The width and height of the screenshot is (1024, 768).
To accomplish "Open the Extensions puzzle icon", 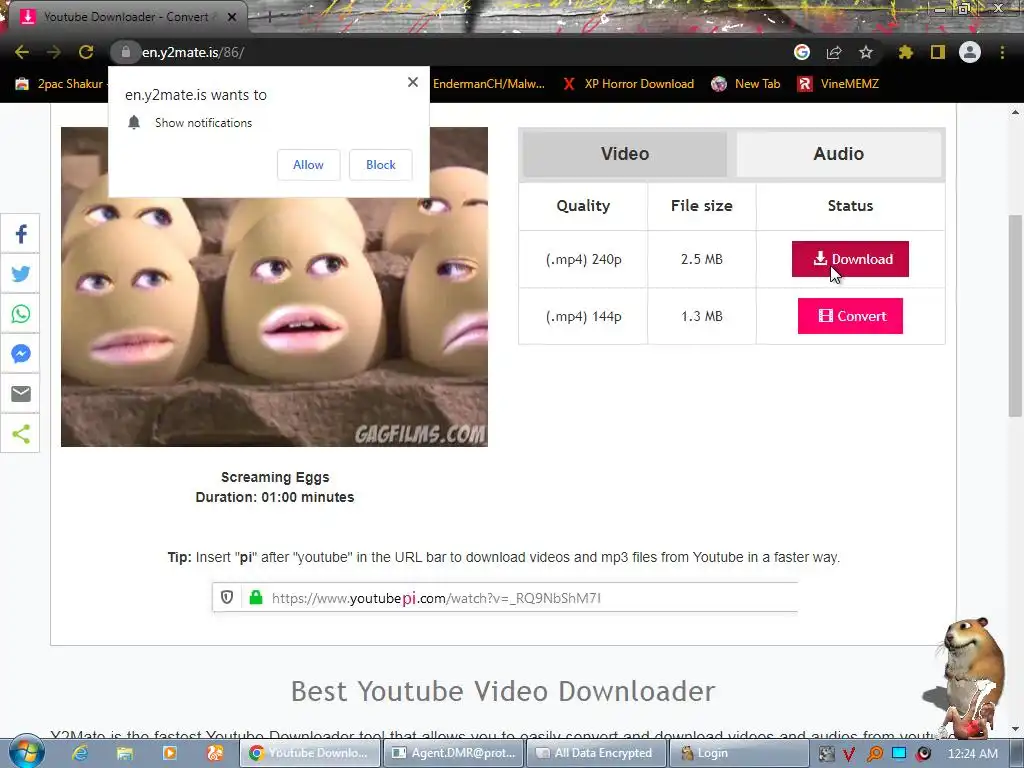I will pos(905,52).
